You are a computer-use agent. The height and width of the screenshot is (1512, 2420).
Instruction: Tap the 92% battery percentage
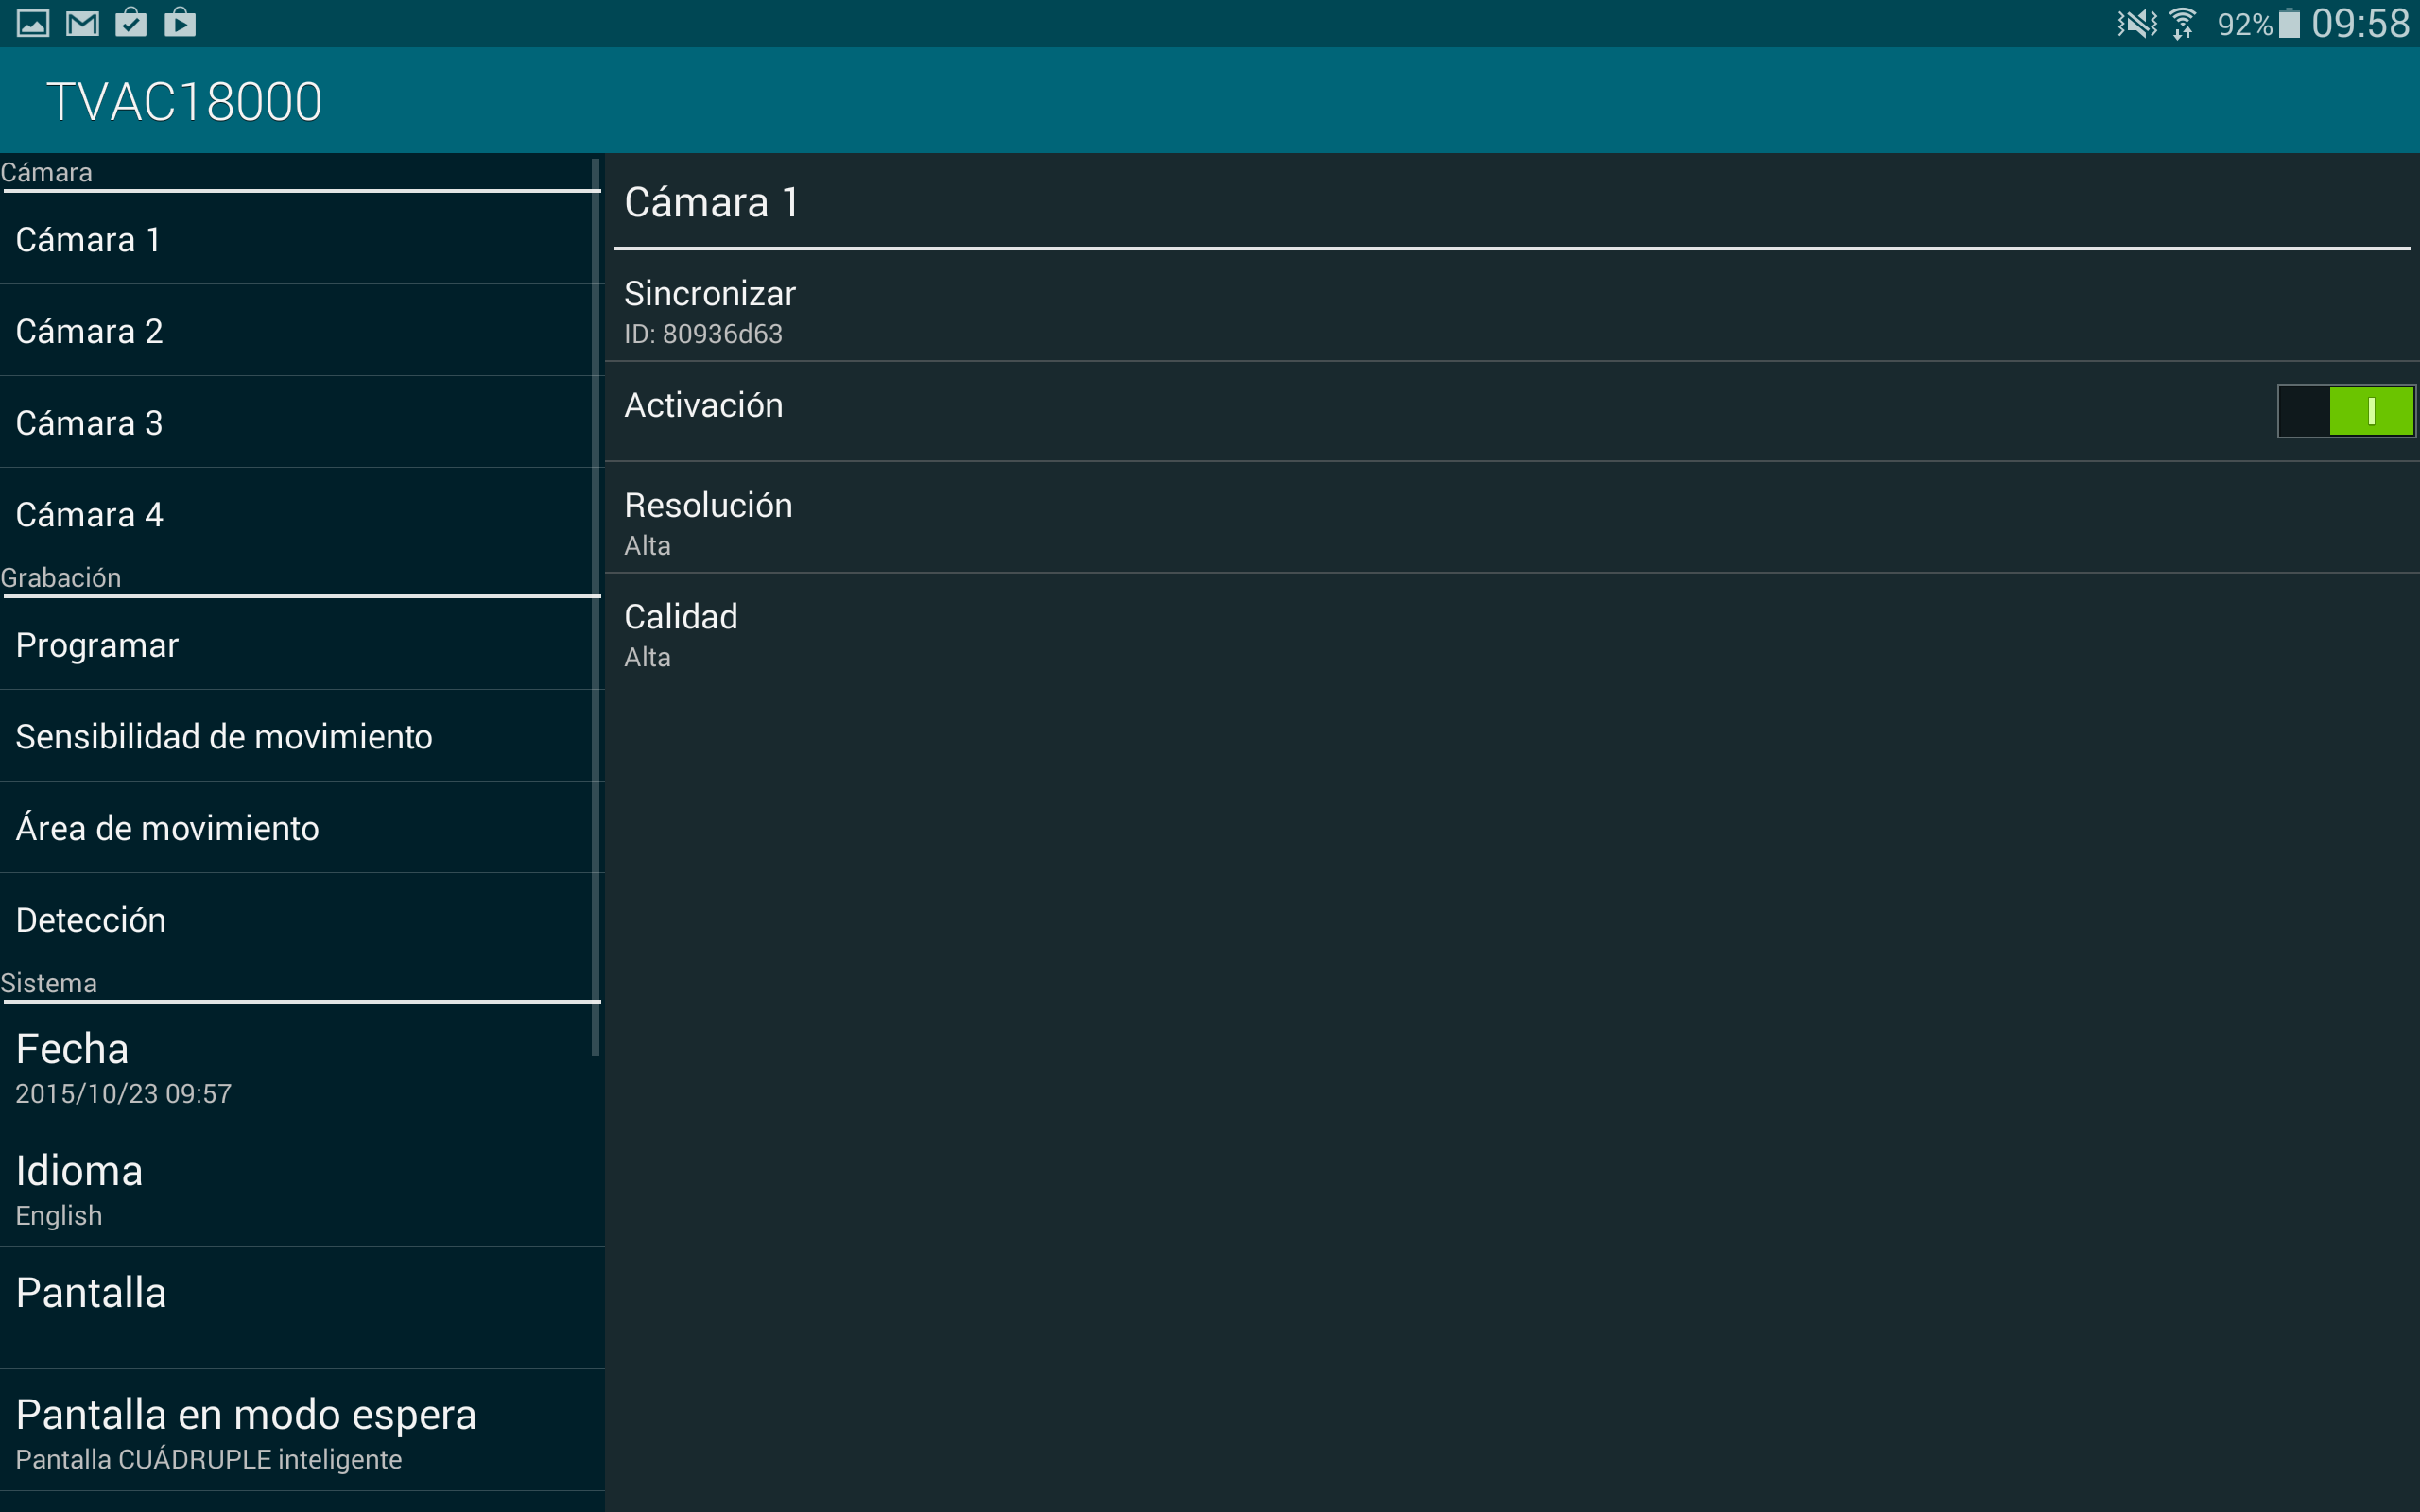click(x=2245, y=24)
